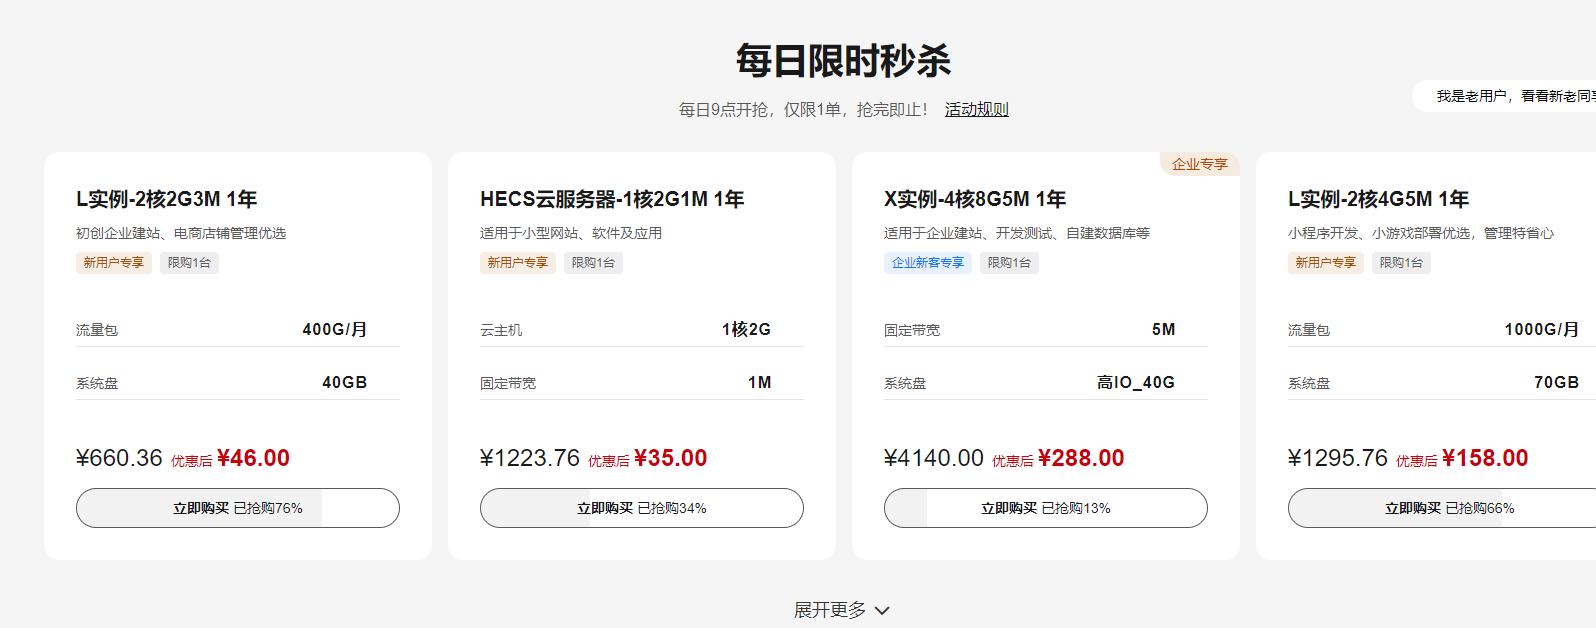Click the 系统盘 高IO_40G spec row
Screen dimensions: 1596x628
coord(1045,382)
